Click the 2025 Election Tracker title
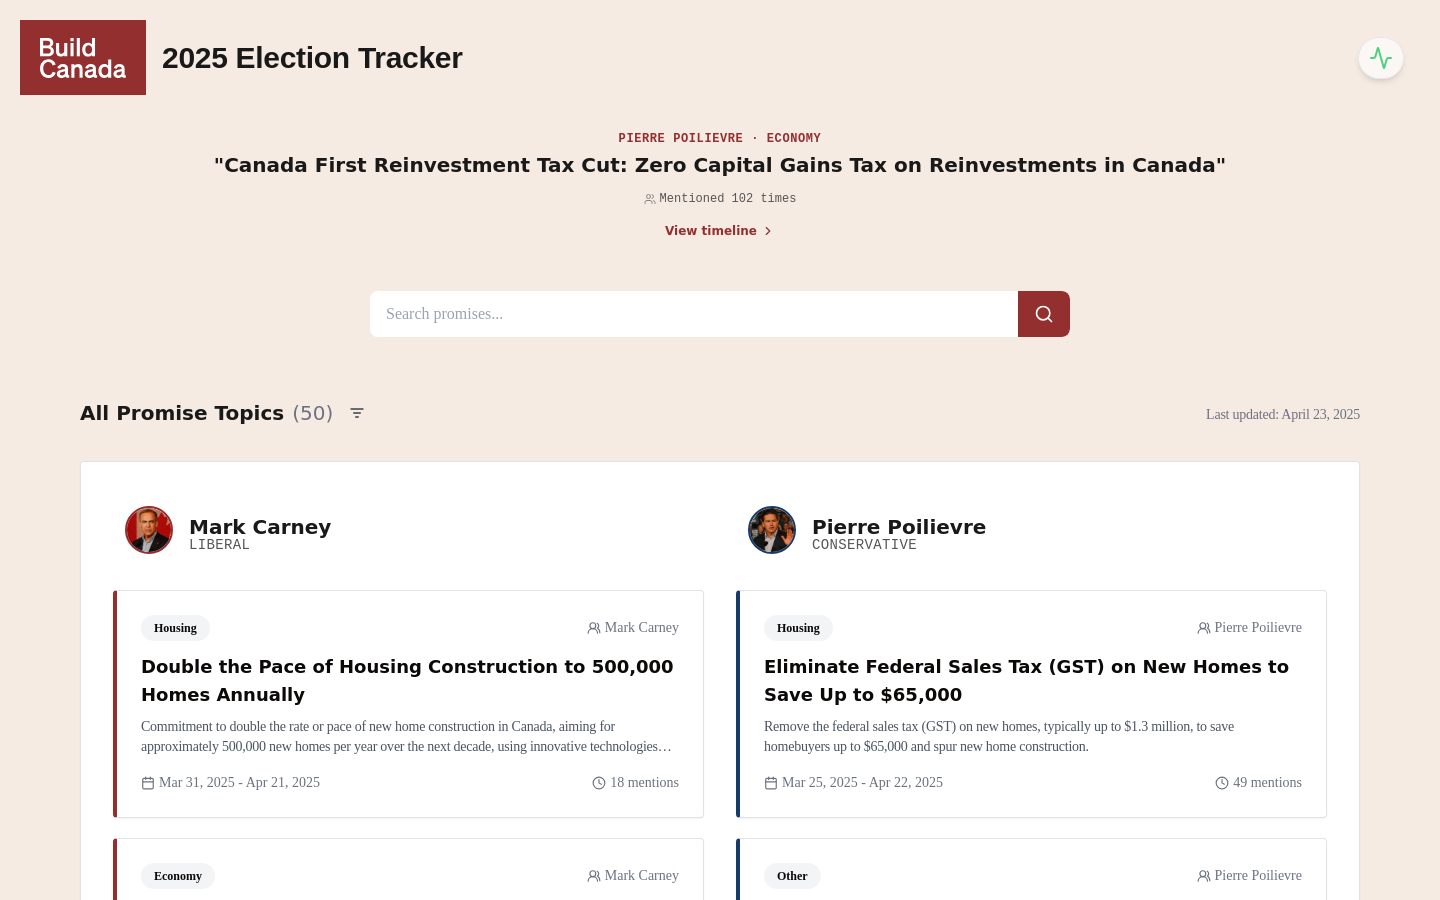Screen dimensions: 1440x900 point(312,58)
